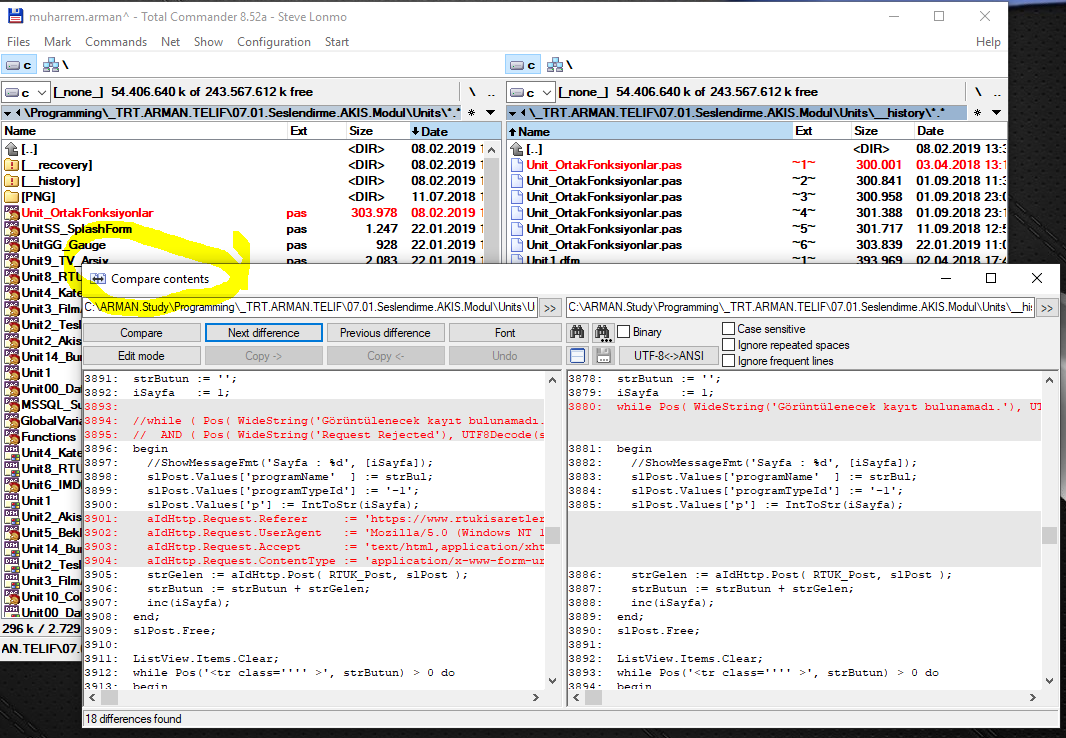Click left panel parent directory dots button
Viewport: 1066px width, 738px height.
click(491, 92)
